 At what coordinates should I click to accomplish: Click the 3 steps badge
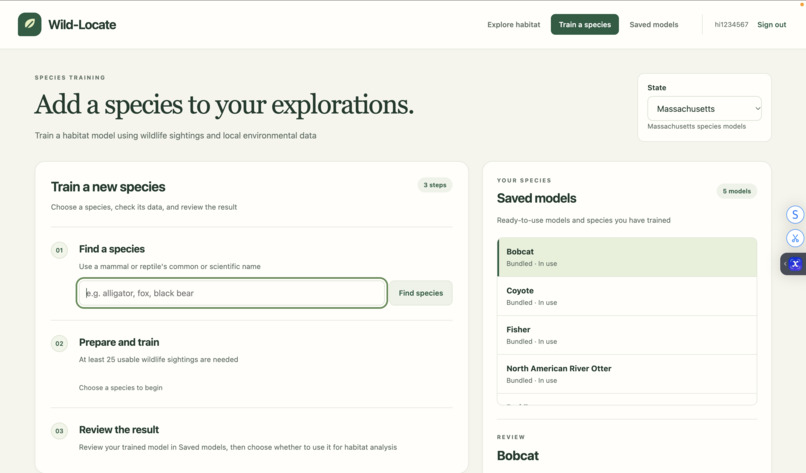click(435, 185)
